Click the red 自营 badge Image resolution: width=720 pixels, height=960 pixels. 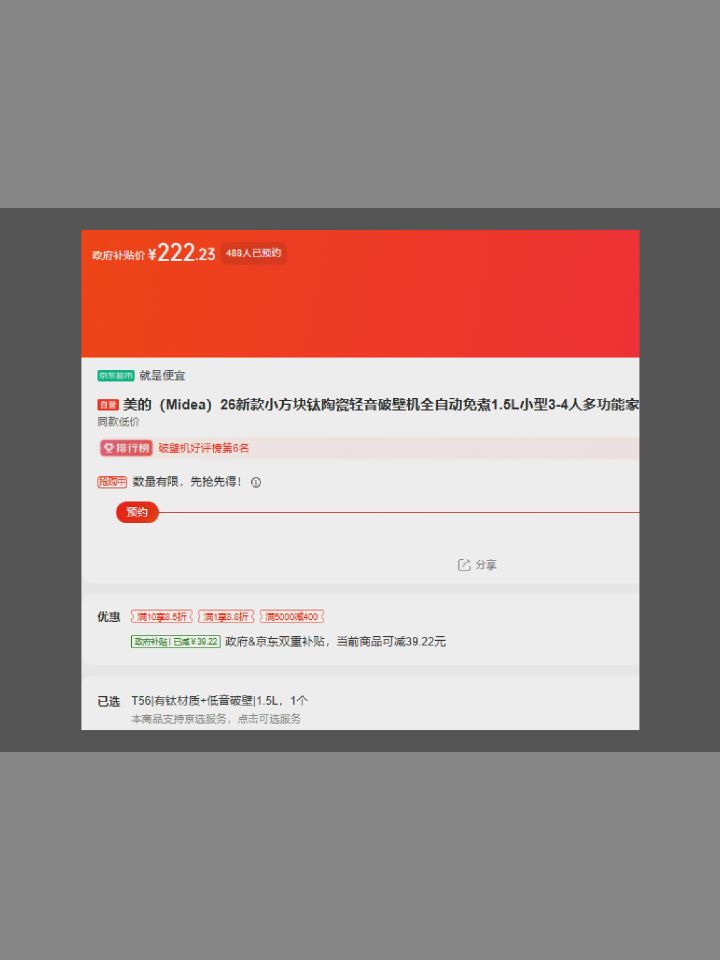pos(108,405)
